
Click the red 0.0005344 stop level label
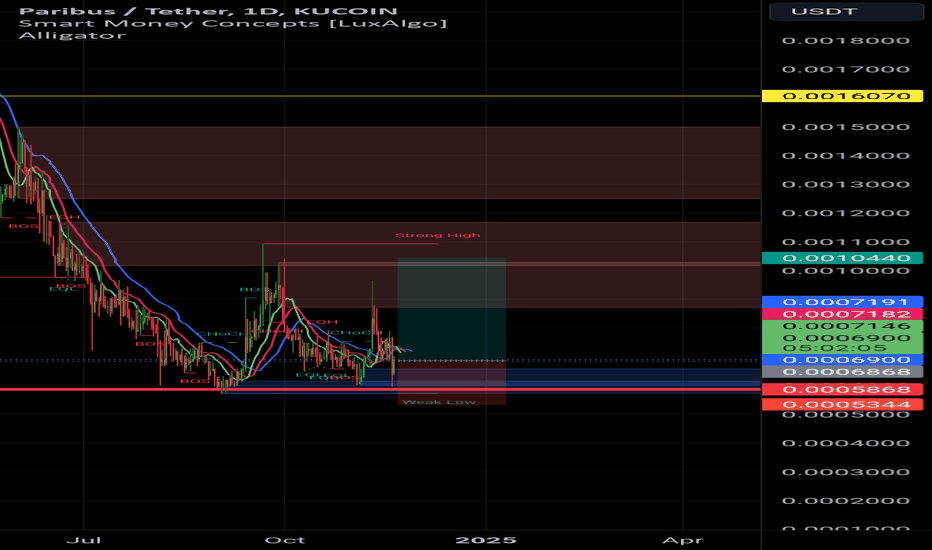click(x=842, y=404)
